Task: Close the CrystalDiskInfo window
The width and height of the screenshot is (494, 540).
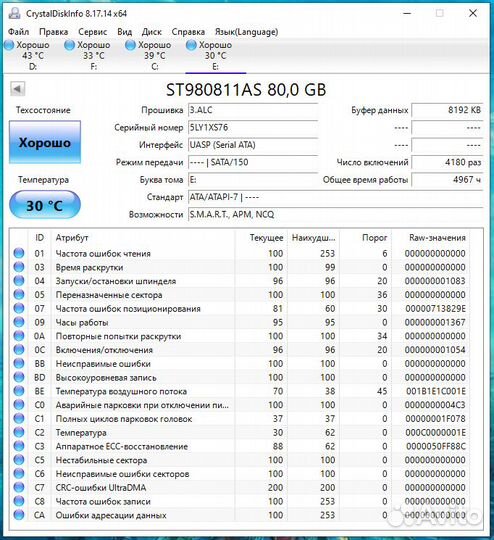Action: (x=473, y=13)
